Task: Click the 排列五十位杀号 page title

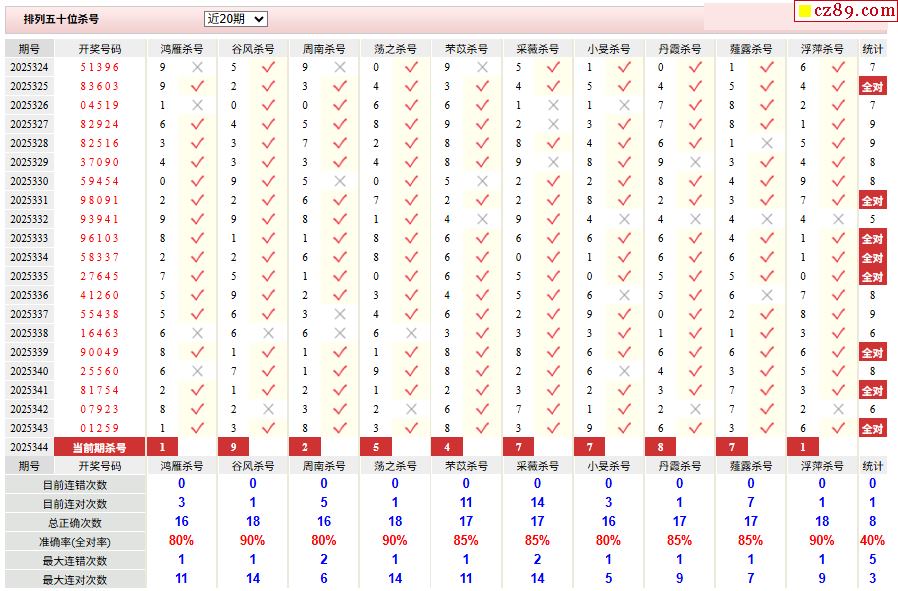Action: point(61,19)
